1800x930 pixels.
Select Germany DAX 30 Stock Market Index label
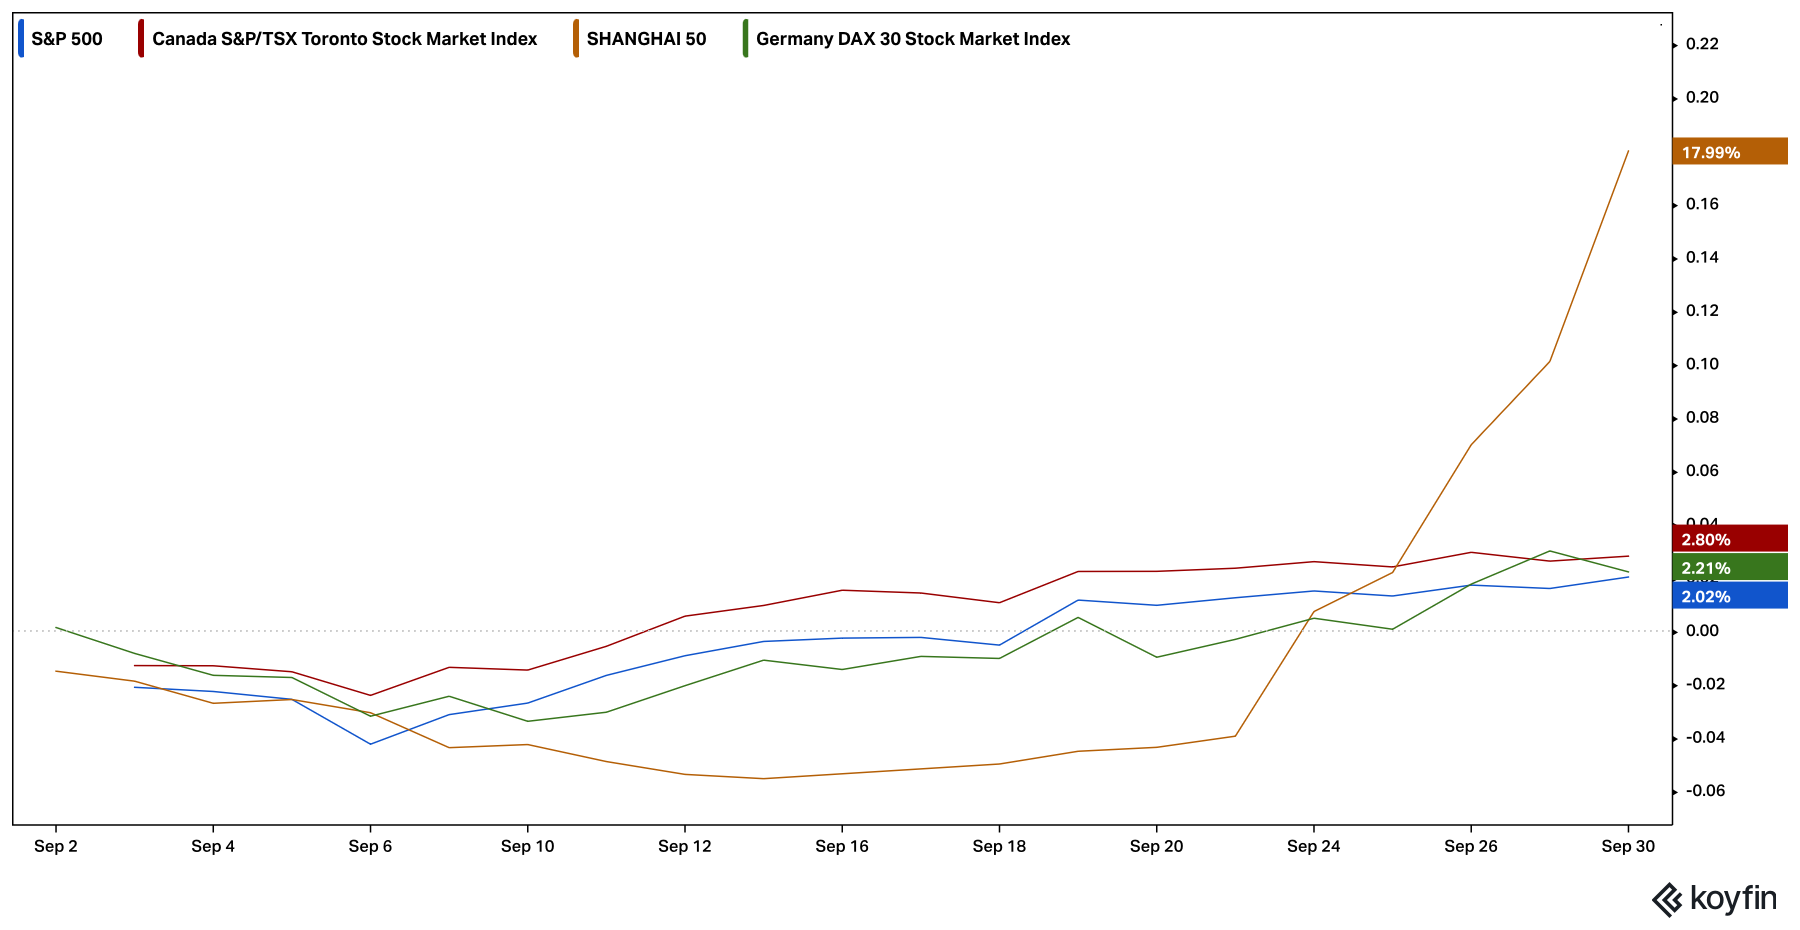click(912, 39)
